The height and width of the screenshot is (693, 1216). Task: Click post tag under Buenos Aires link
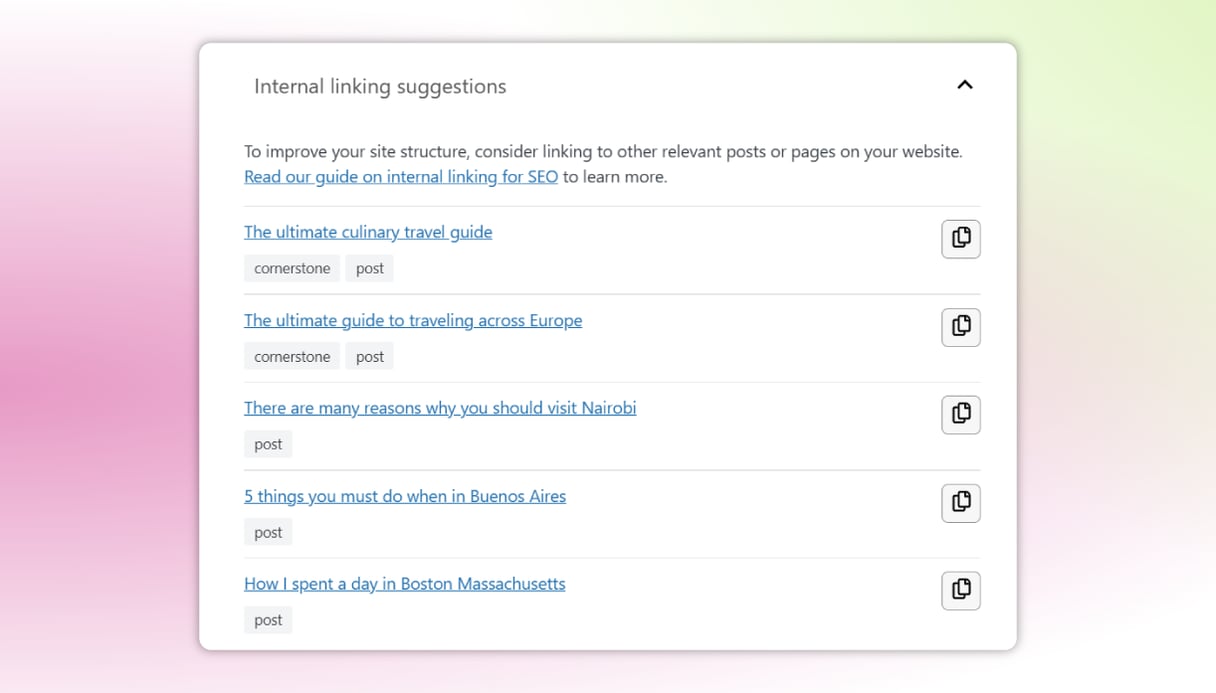click(x=268, y=532)
